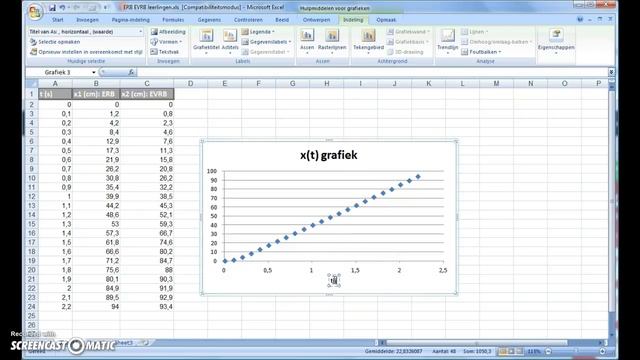This screenshot has height=360, width=640.
Task: Open Excel Help question mark icon
Action: (x=580, y=19)
